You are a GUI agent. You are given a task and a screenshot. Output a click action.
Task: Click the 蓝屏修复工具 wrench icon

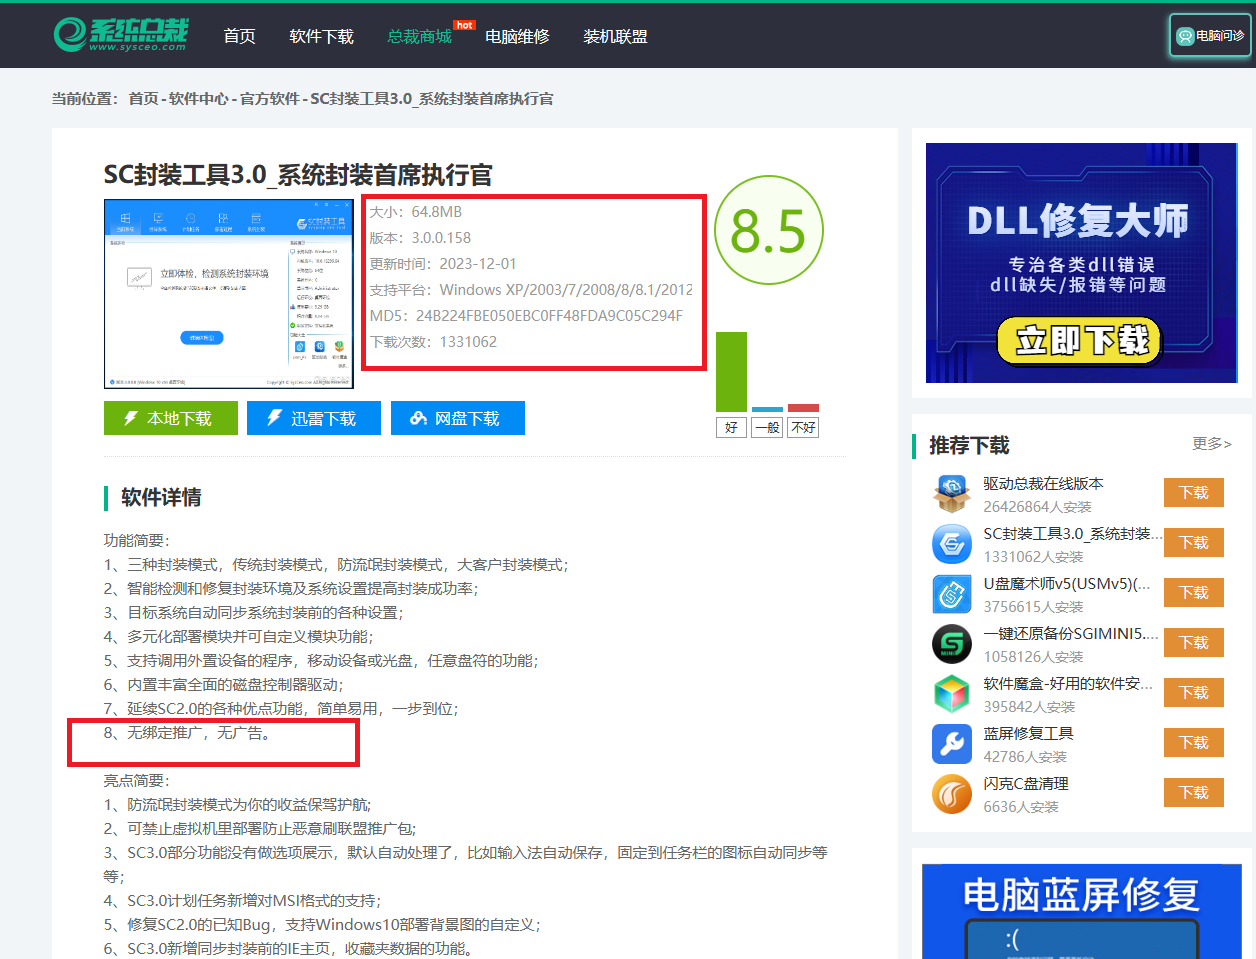tap(951, 744)
